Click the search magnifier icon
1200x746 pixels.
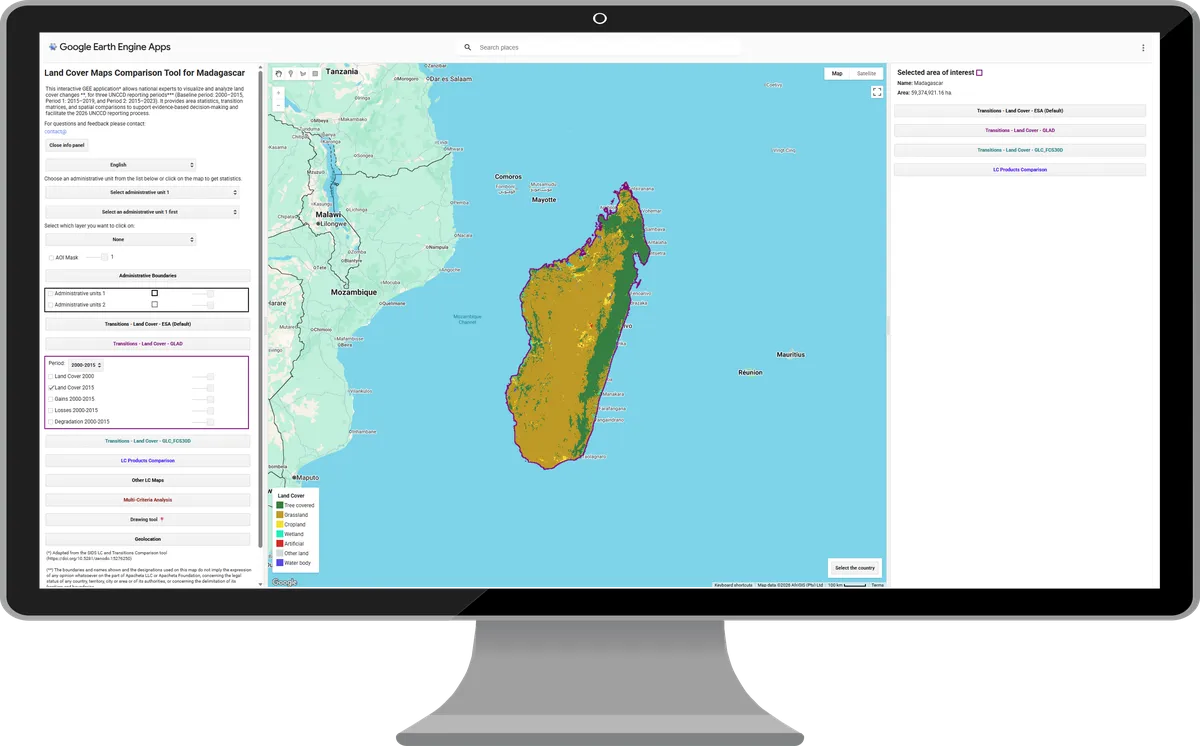(x=467, y=47)
